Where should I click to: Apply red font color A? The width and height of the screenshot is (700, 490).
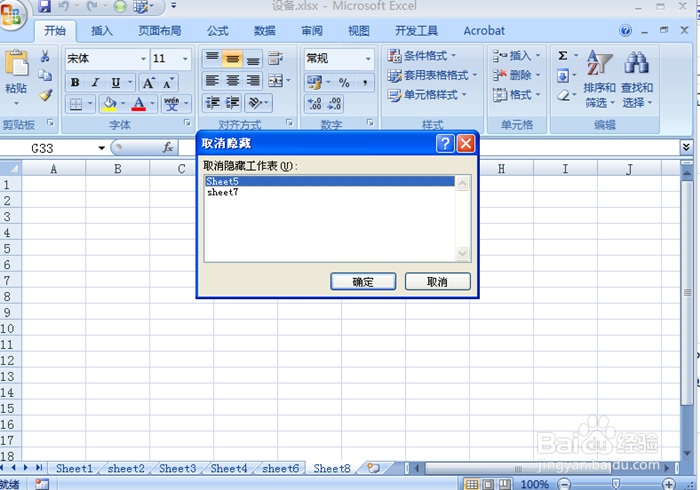[139, 104]
